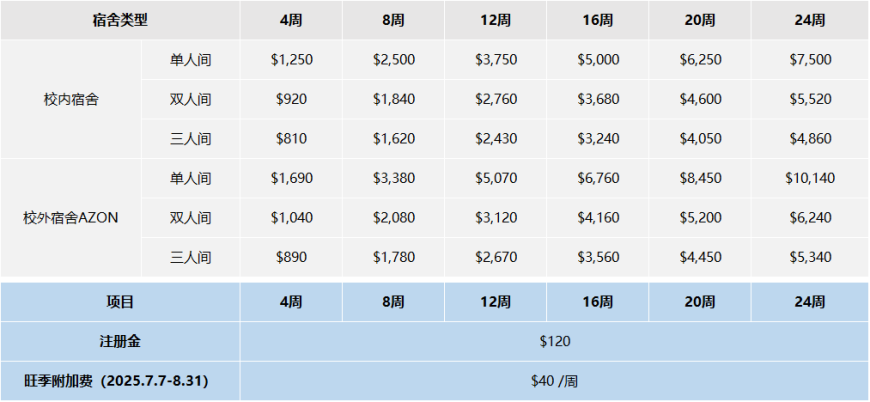This screenshot has width=870, height=402.
Task: Select the $1,250 price cell
Action: (292, 60)
